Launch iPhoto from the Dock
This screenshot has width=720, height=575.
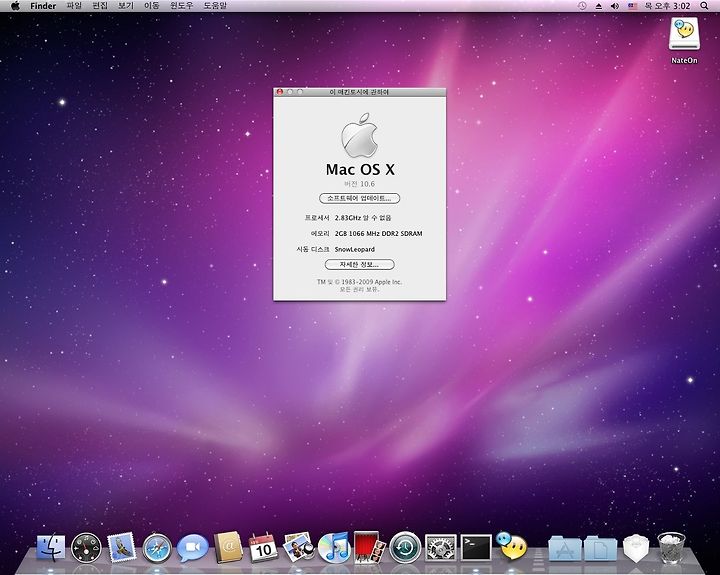299,547
